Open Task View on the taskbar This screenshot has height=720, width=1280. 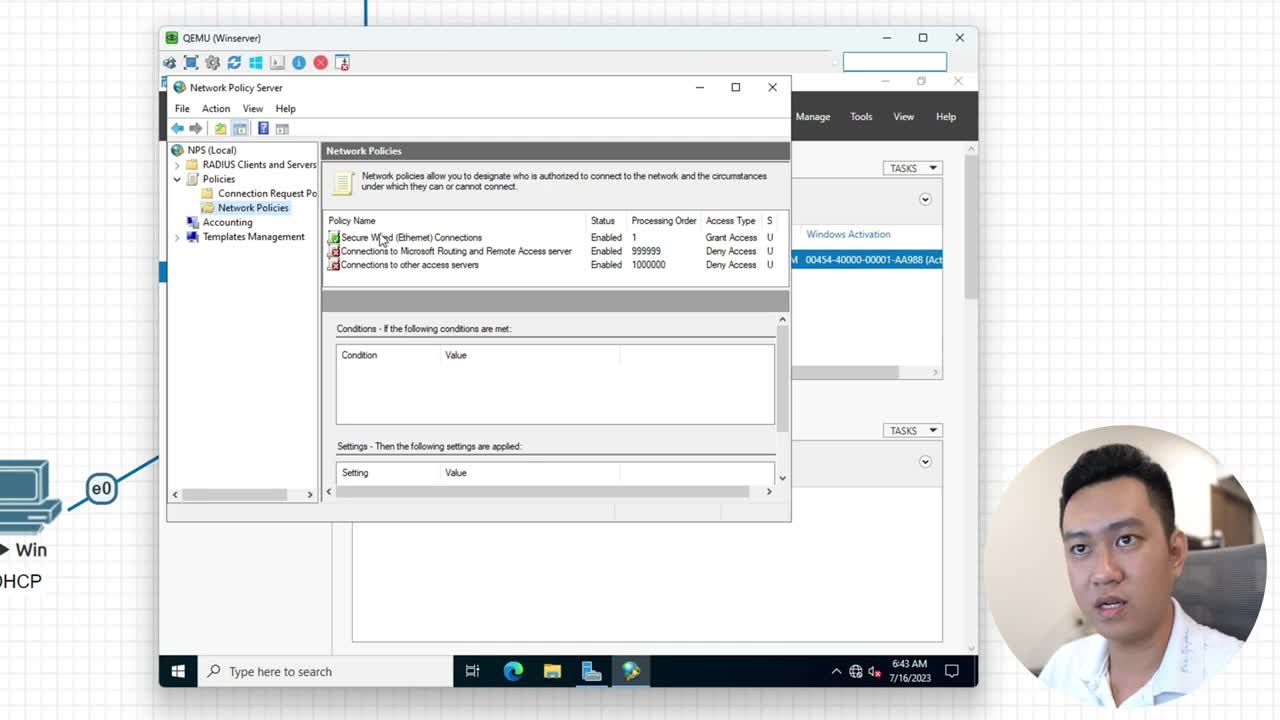[473, 671]
